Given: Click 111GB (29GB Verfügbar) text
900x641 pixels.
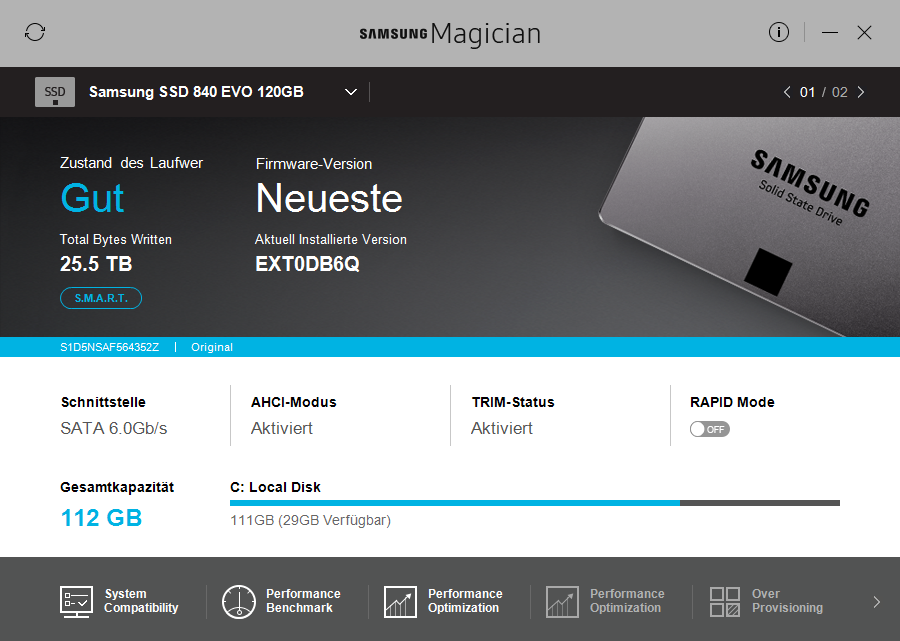Looking at the screenshot, I should [311, 520].
